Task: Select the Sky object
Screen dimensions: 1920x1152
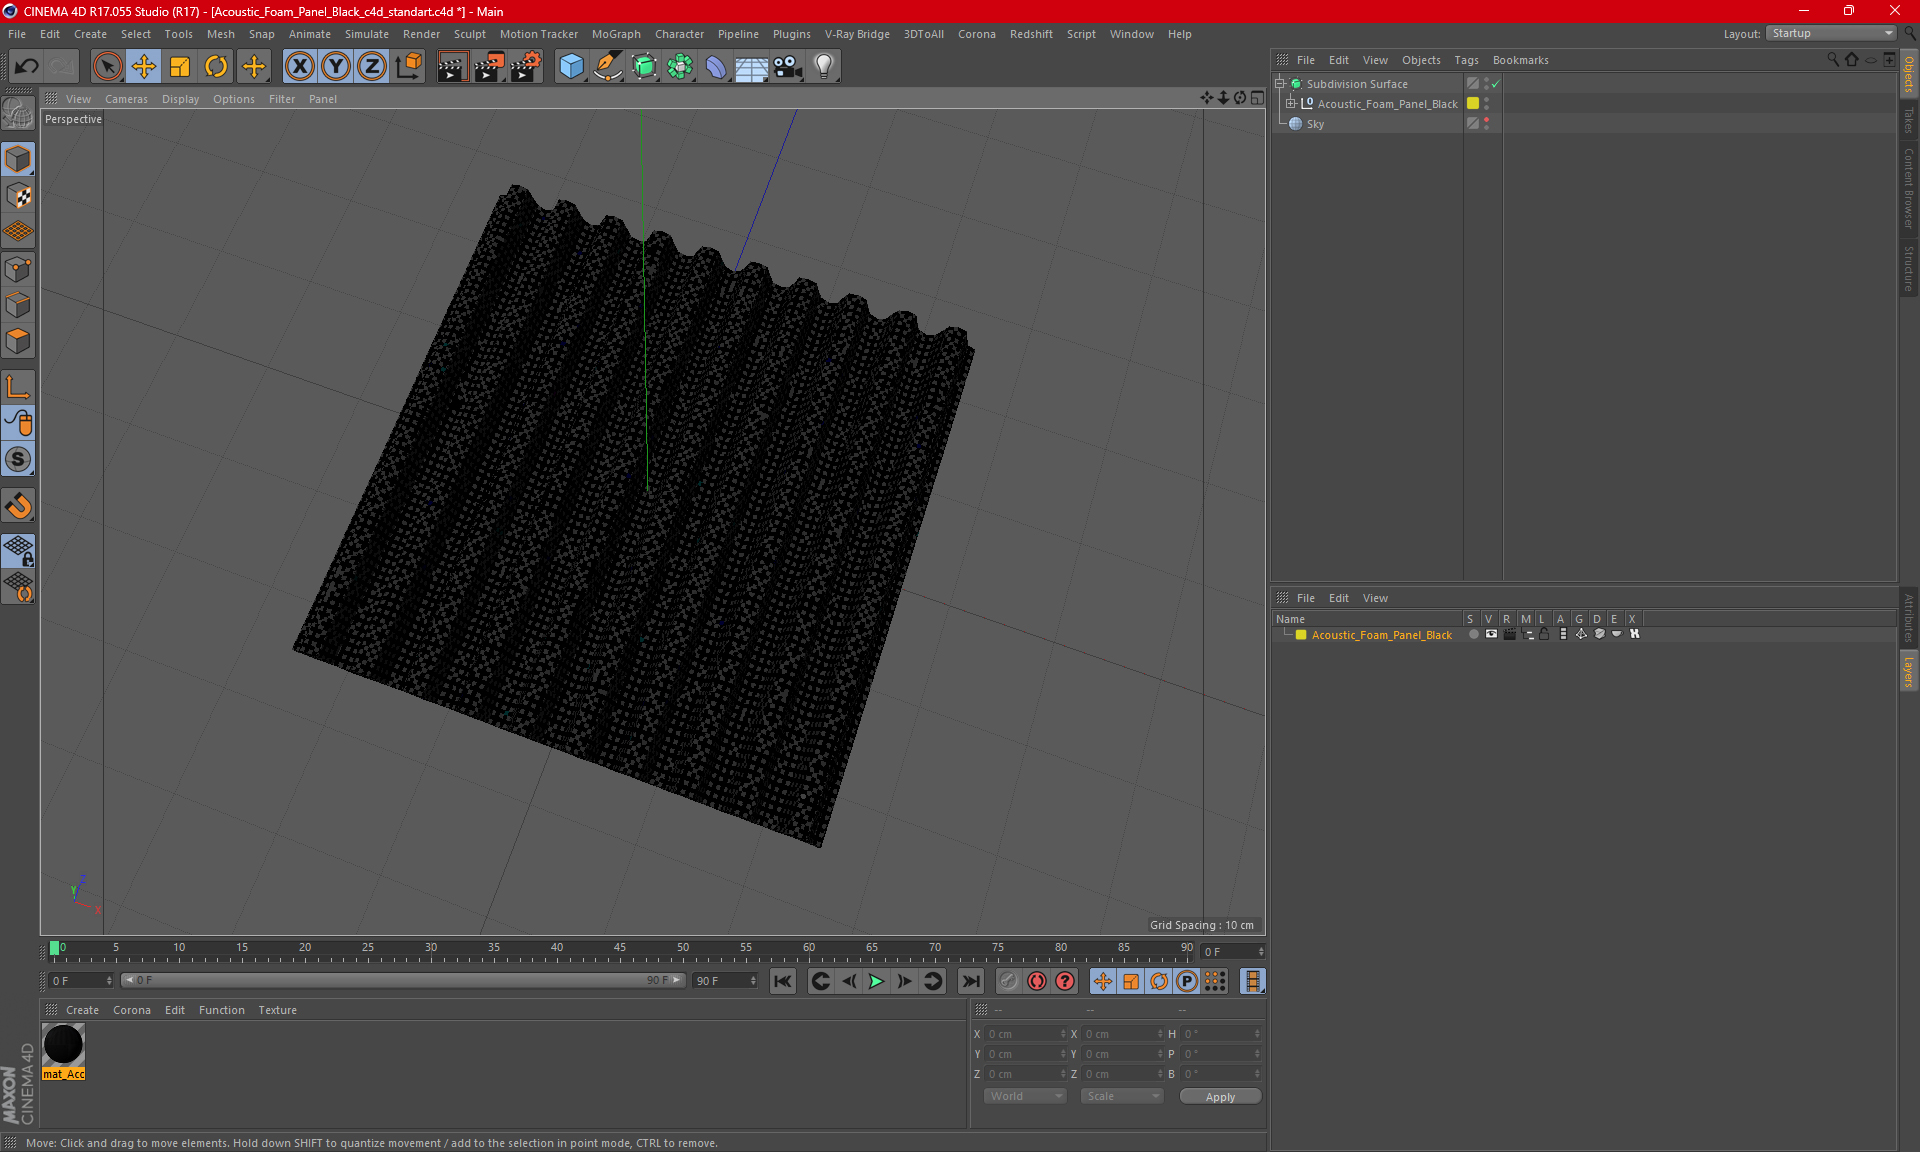Action: [x=1315, y=124]
